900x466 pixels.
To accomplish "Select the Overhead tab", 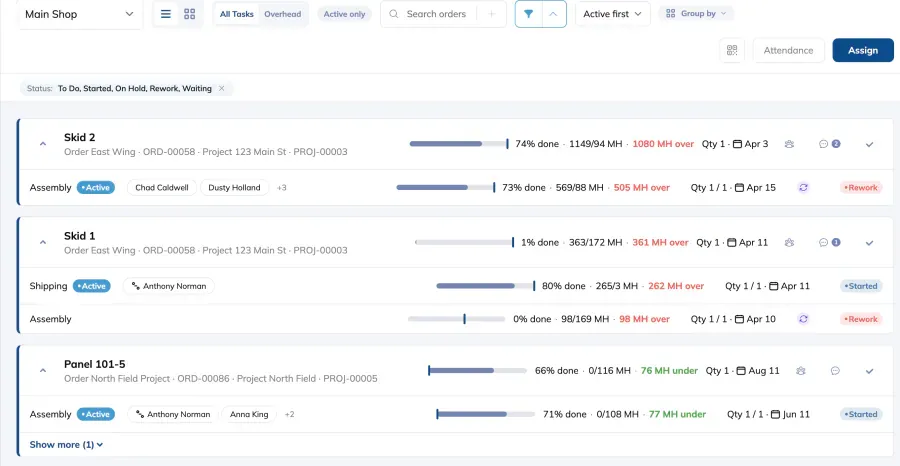I will coord(282,14).
